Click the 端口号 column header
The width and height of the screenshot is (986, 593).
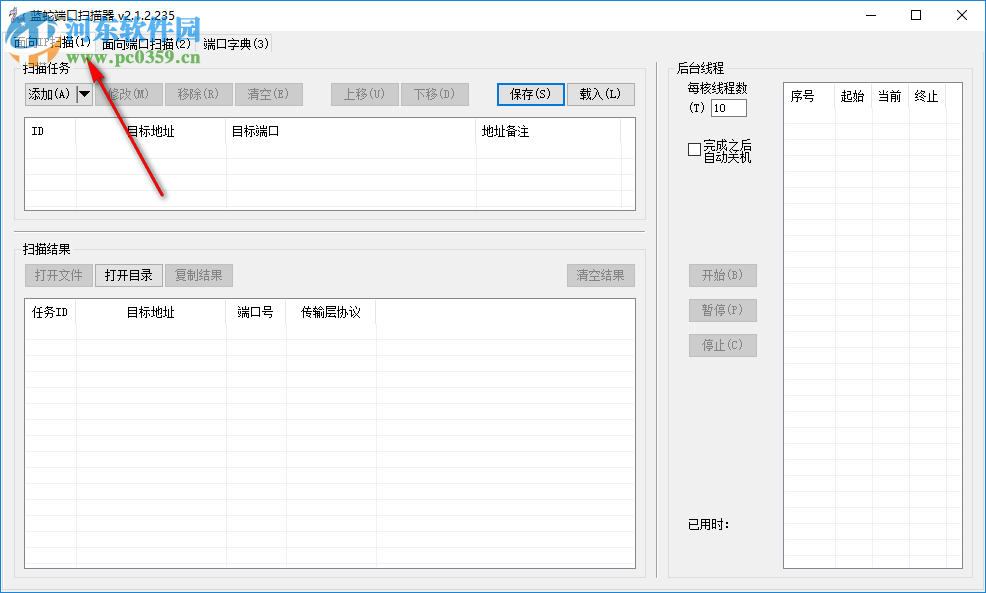(x=256, y=313)
